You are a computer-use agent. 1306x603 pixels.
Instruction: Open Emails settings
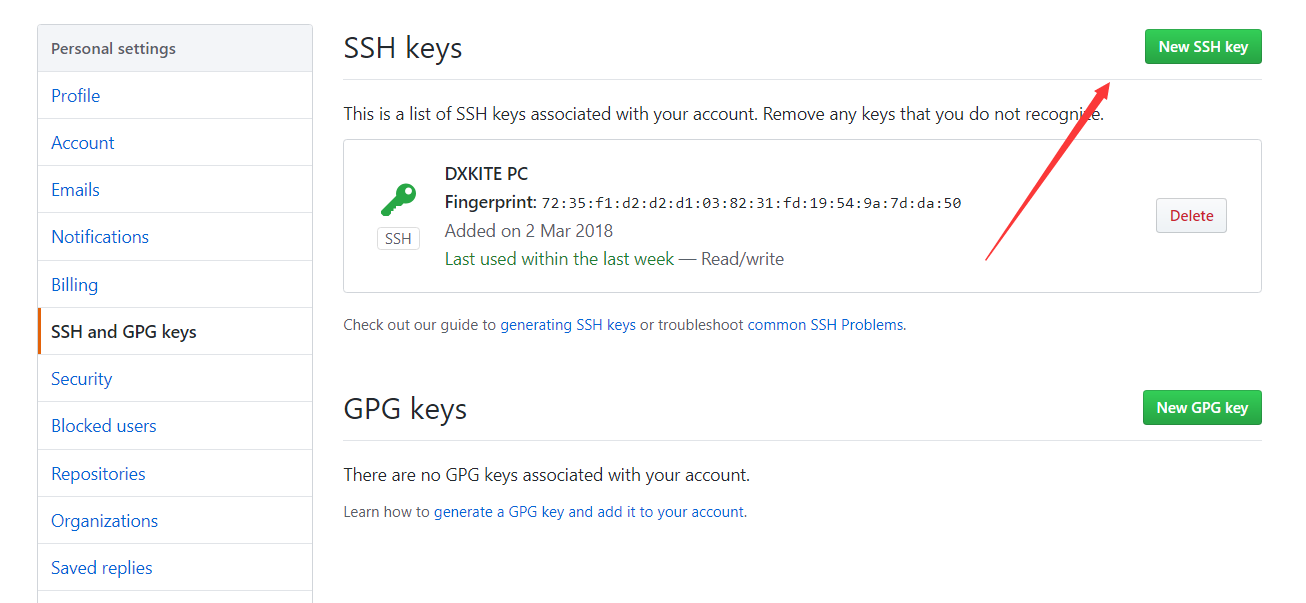pyautogui.click(x=76, y=190)
